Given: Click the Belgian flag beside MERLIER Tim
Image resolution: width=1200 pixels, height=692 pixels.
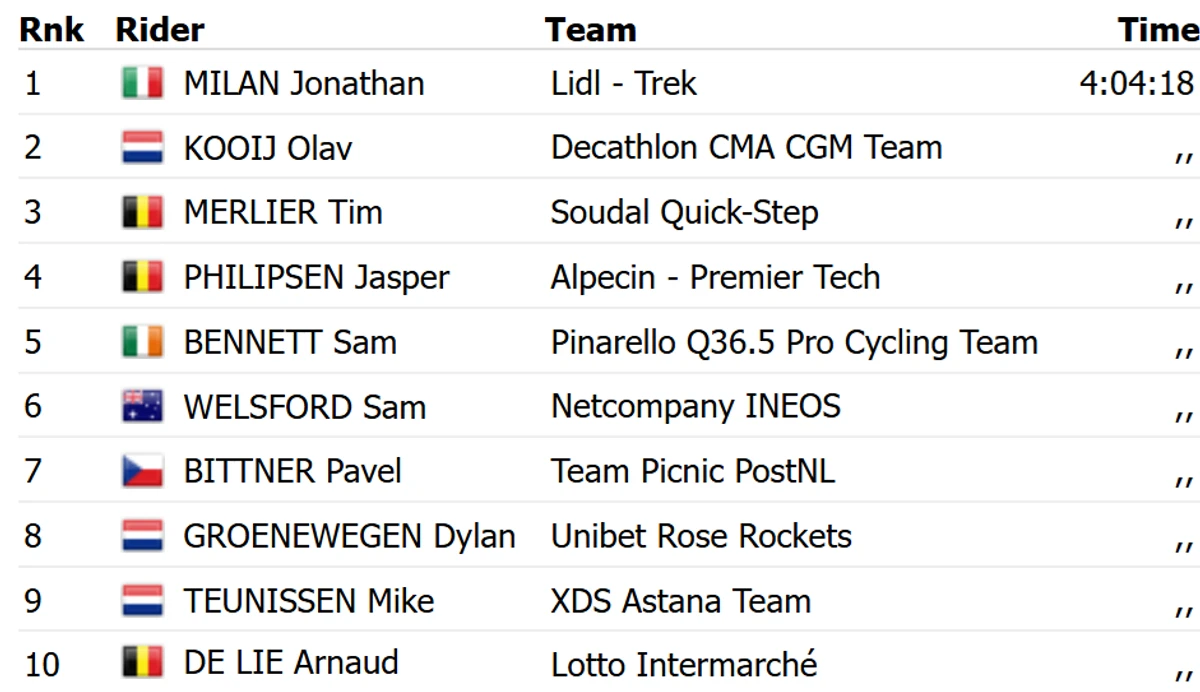Looking at the screenshot, I should click(x=142, y=213).
